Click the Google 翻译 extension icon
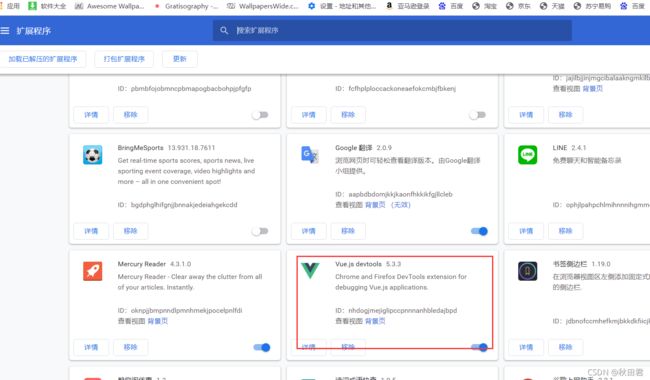Screen dimensions: 650x380 click(310, 155)
